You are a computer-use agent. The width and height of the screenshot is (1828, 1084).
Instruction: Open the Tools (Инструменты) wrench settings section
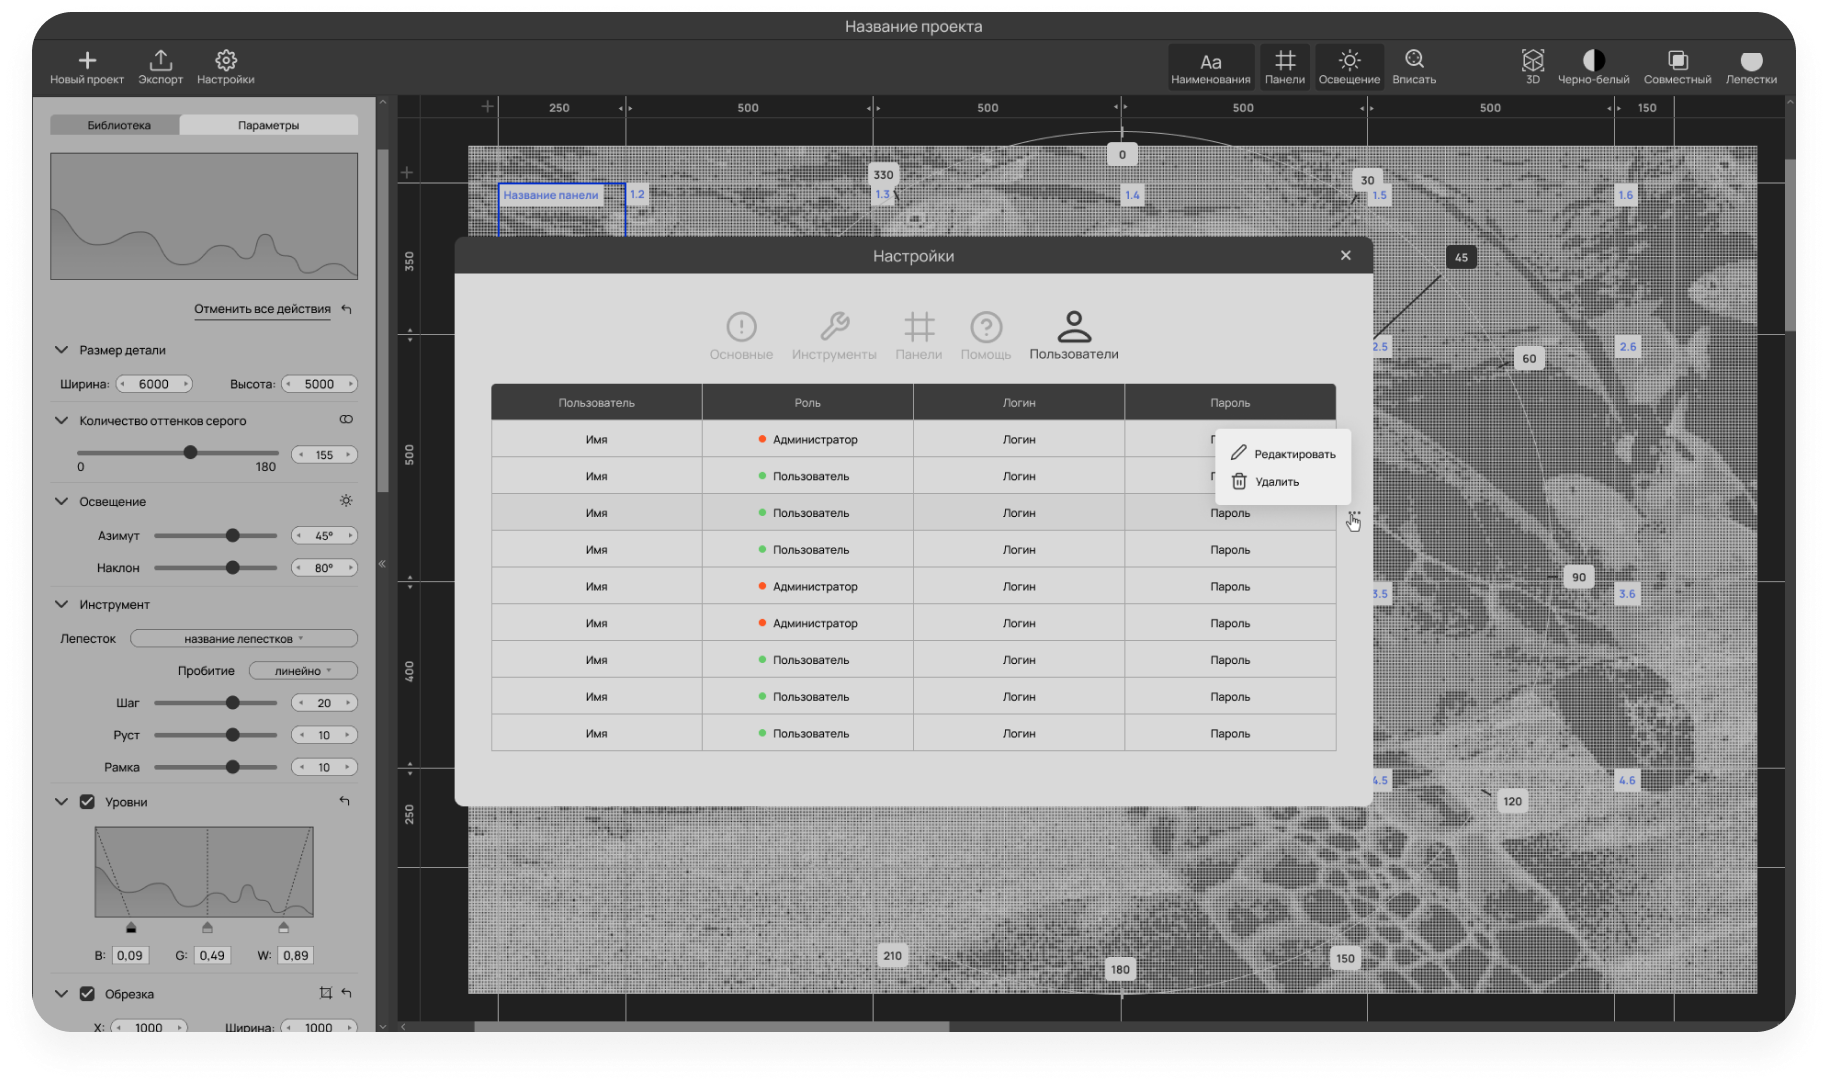(x=834, y=327)
